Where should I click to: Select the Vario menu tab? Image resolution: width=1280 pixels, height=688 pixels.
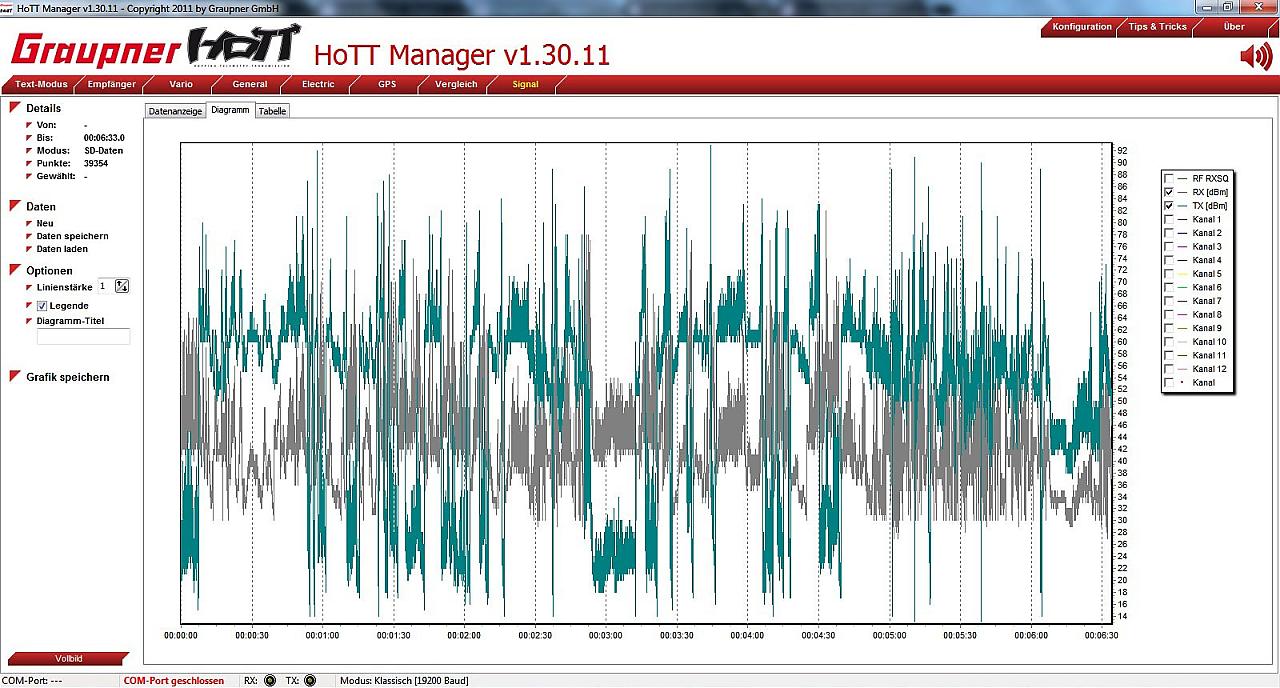181,84
